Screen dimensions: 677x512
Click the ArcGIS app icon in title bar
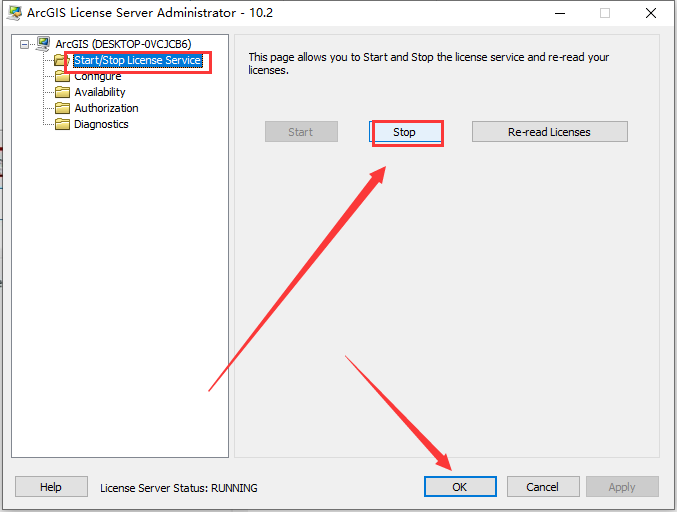(x=14, y=13)
